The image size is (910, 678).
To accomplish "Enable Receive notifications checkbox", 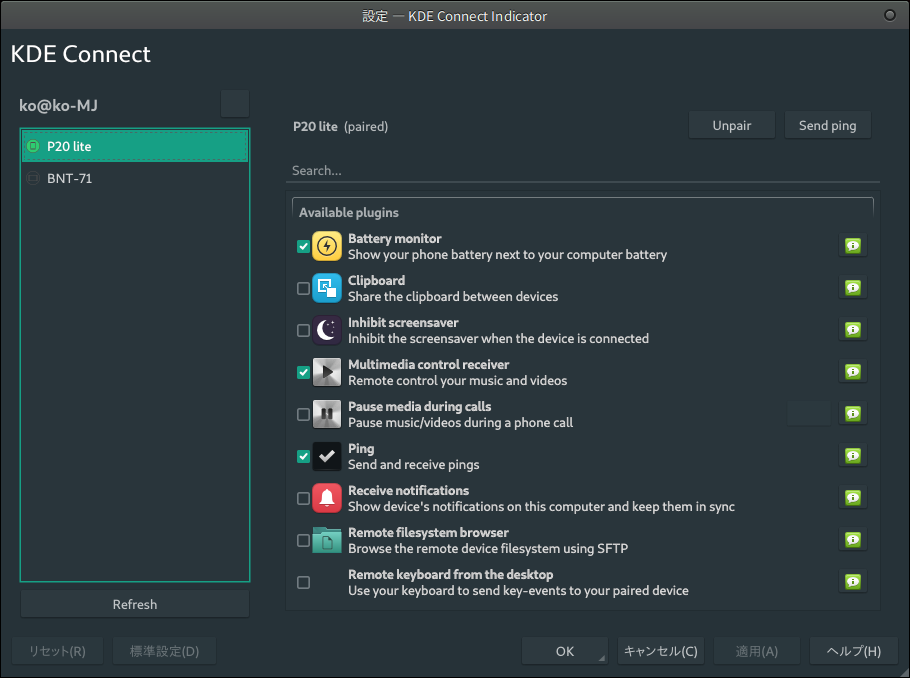I will pyautogui.click(x=303, y=498).
